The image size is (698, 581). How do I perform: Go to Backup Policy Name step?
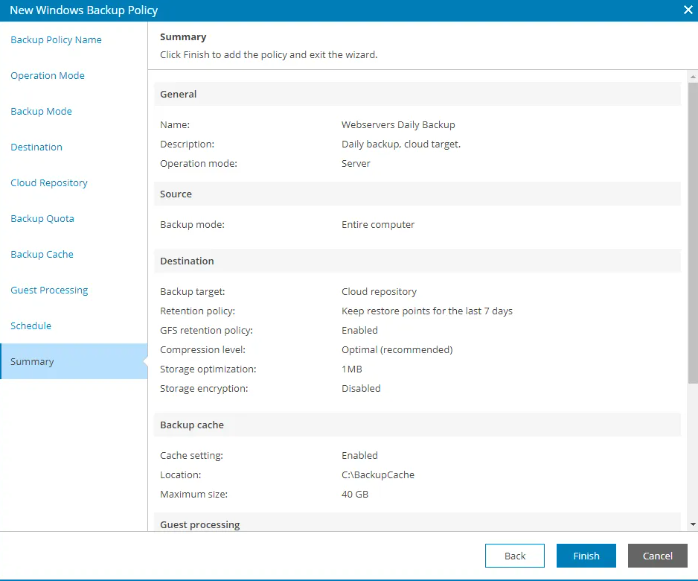pyautogui.click(x=56, y=40)
